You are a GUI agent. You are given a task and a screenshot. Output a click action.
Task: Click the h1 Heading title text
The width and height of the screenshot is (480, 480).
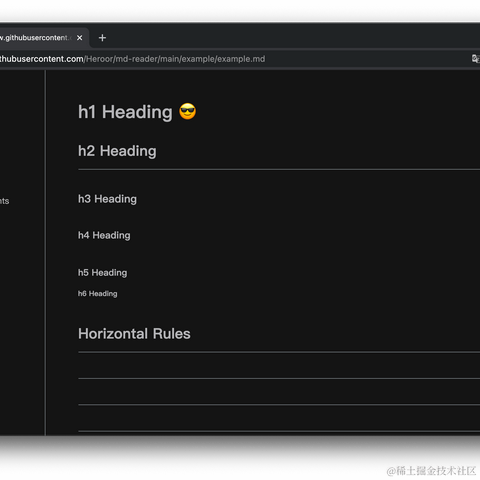pyautogui.click(x=125, y=112)
